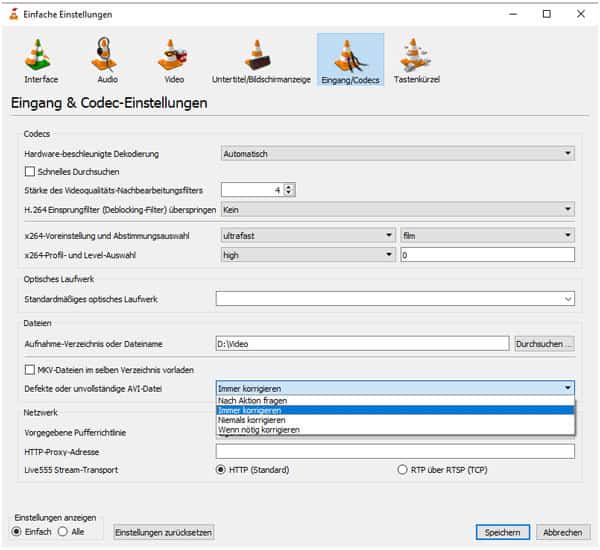Screen dimensions: 600x550
Task: Select RTP über RTSP (TCP) transport
Action: (402, 470)
